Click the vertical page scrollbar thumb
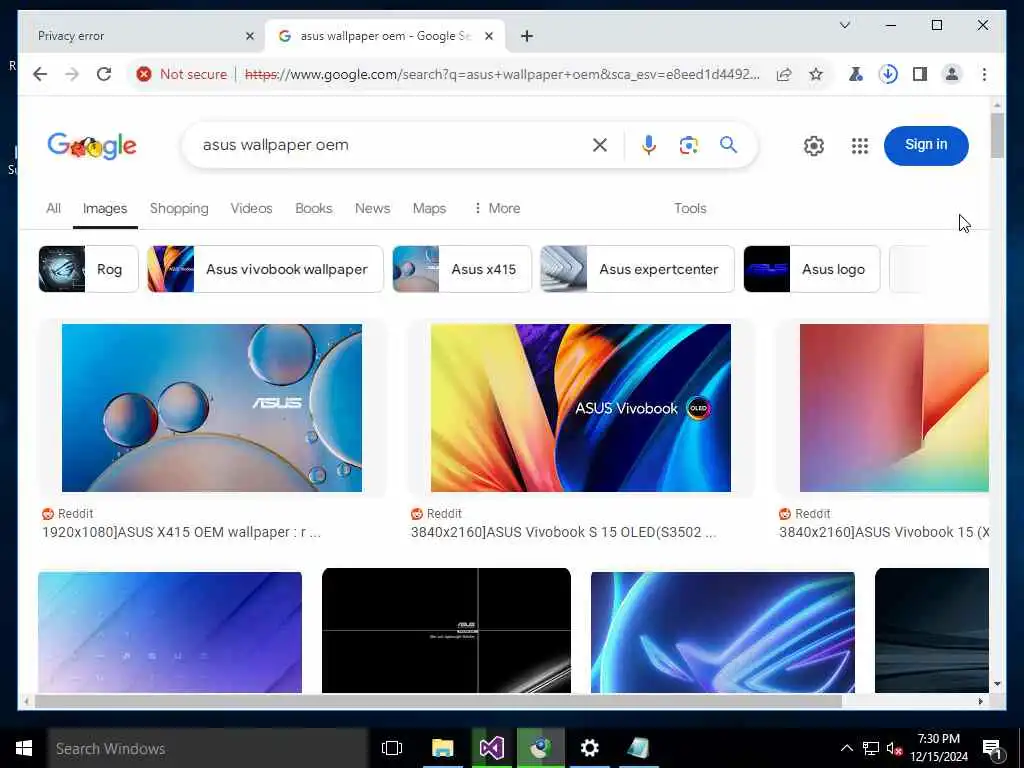The height and width of the screenshot is (768, 1024). [997, 136]
